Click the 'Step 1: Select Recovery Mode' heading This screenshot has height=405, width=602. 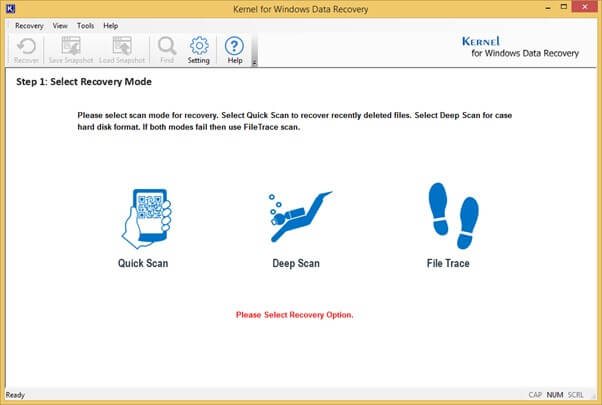click(84, 82)
